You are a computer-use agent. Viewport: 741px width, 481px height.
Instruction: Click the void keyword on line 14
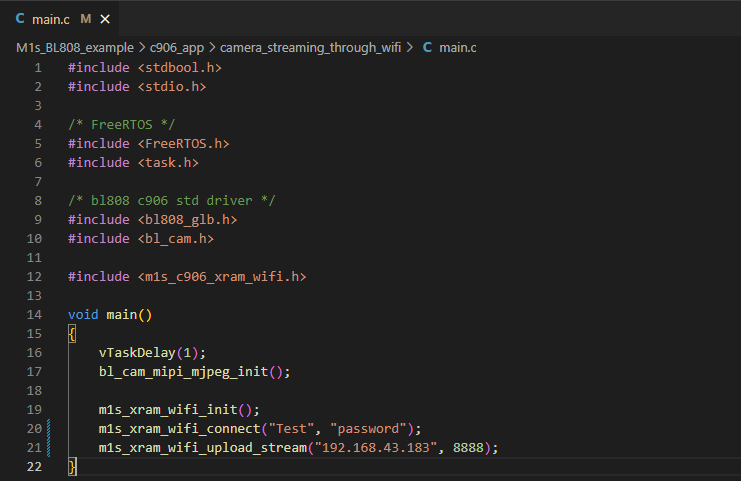click(83, 315)
